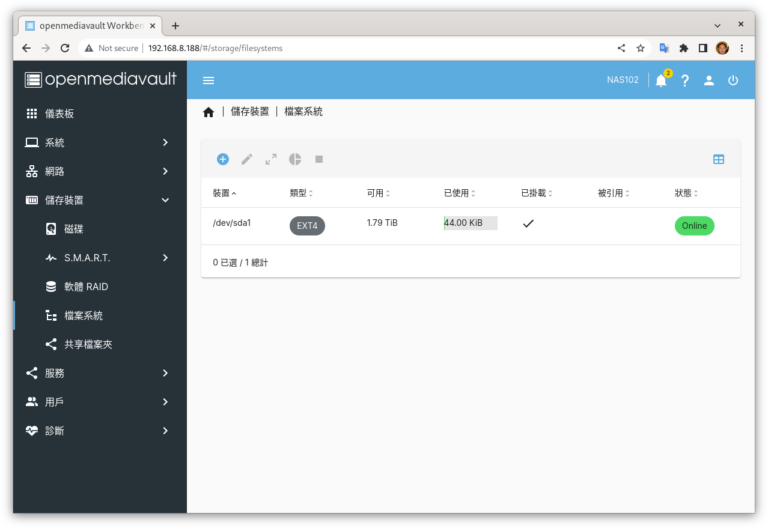
Task: Click the browser forward arrow
Action: (46, 48)
